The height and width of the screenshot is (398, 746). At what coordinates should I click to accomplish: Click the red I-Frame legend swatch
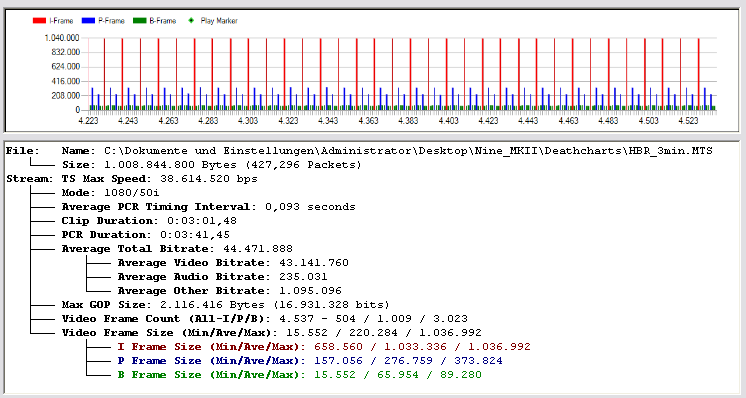pyautogui.click(x=39, y=21)
